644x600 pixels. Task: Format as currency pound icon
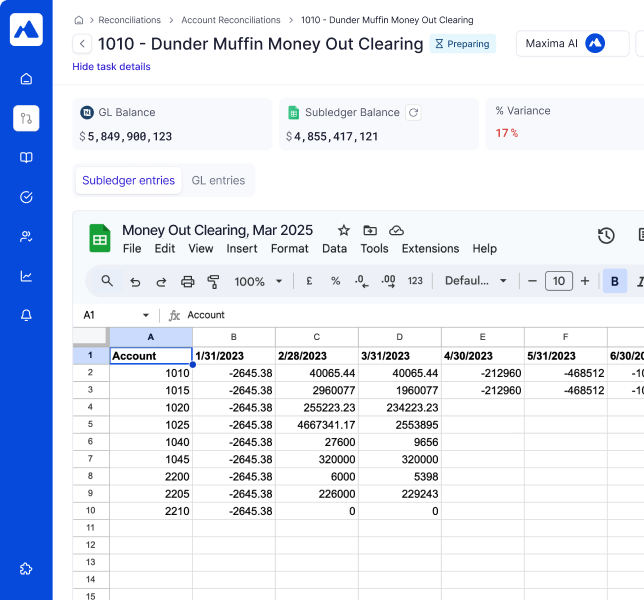pos(310,281)
